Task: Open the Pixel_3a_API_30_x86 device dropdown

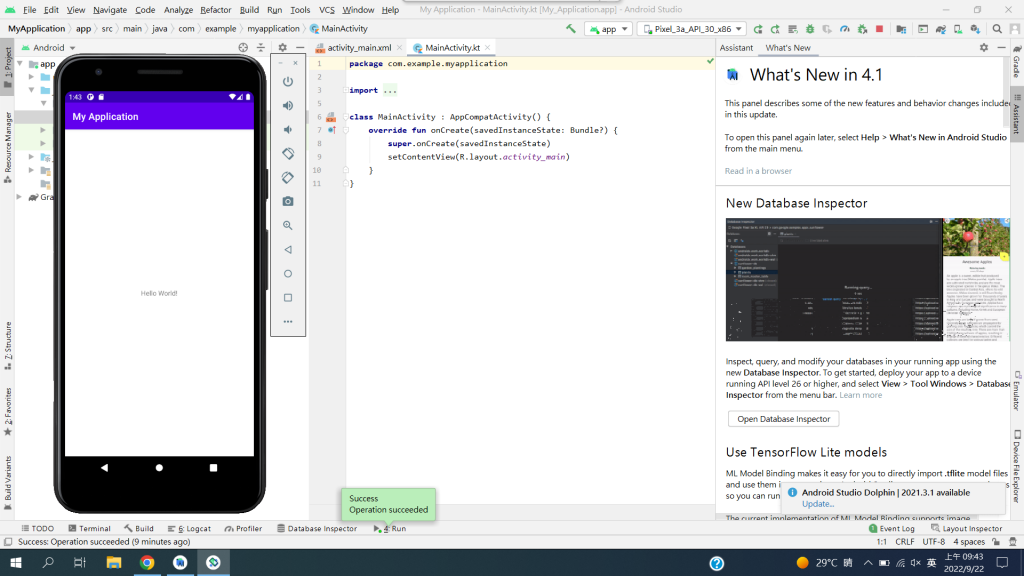Action: (692, 29)
